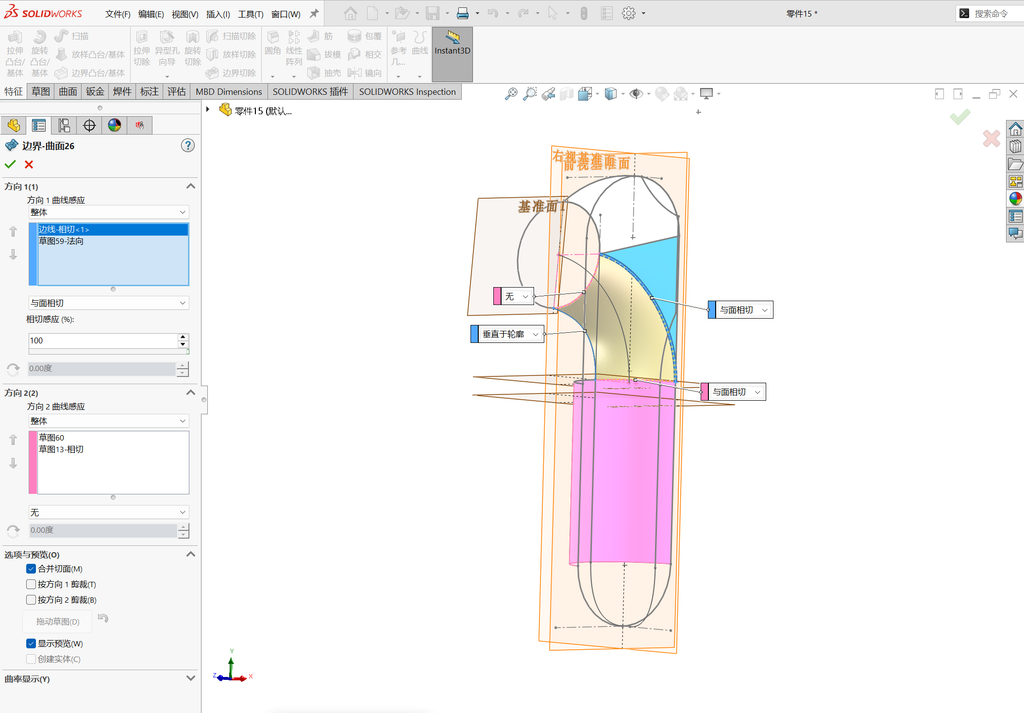Switch to the SOLIDWORKS Inspection tab
The height and width of the screenshot is (713, 1024).
tap(408, 91)
